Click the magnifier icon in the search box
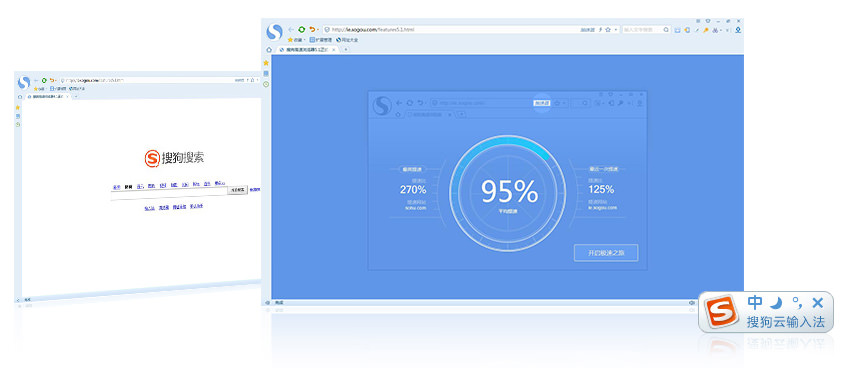 666,29
